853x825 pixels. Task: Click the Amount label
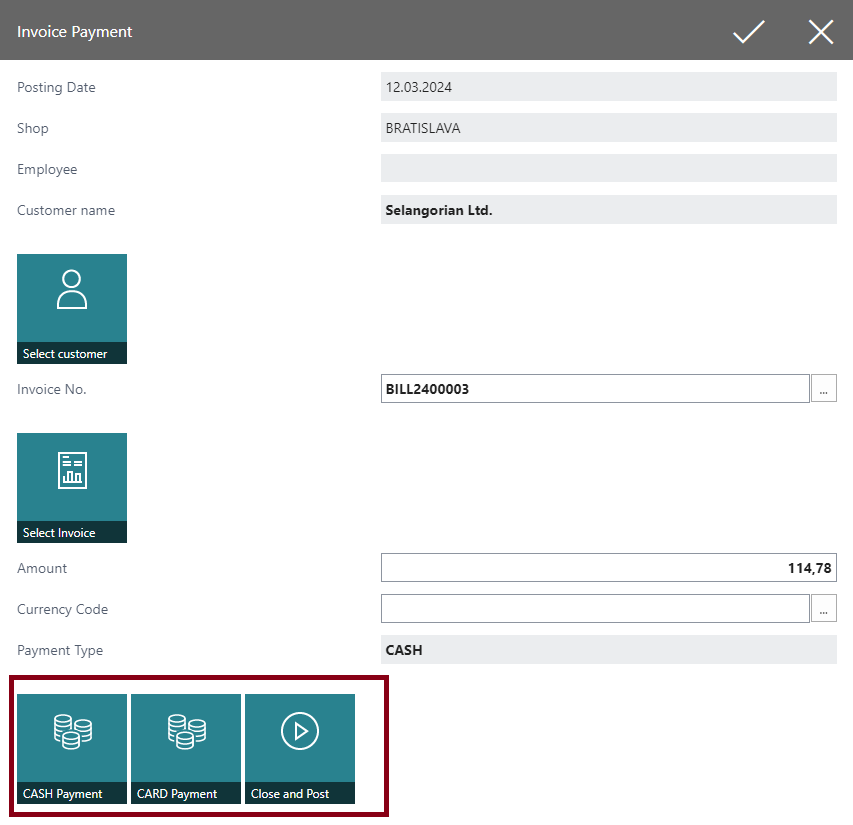point(42,568)
